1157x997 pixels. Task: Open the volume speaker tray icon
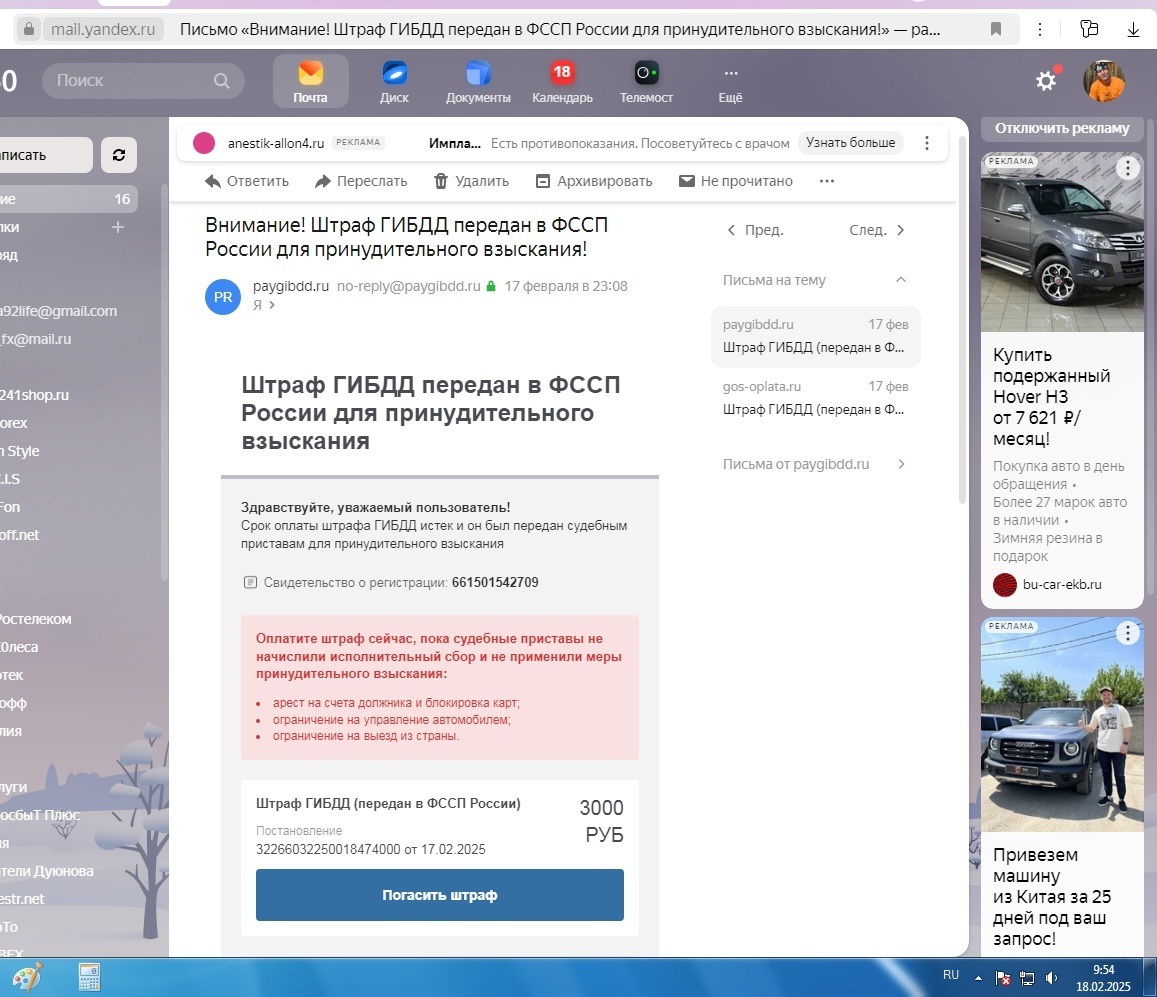click(x=1051, y=979)
